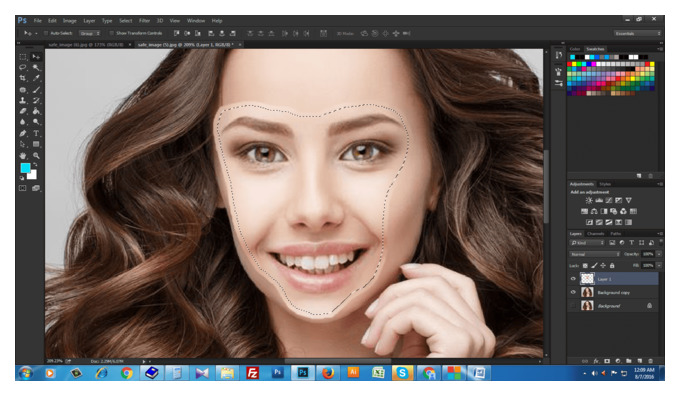Image resolution: width=680 pixels, height=396 pixels.
Task: Swap foreground and background colors
Action: coord(35,165)
